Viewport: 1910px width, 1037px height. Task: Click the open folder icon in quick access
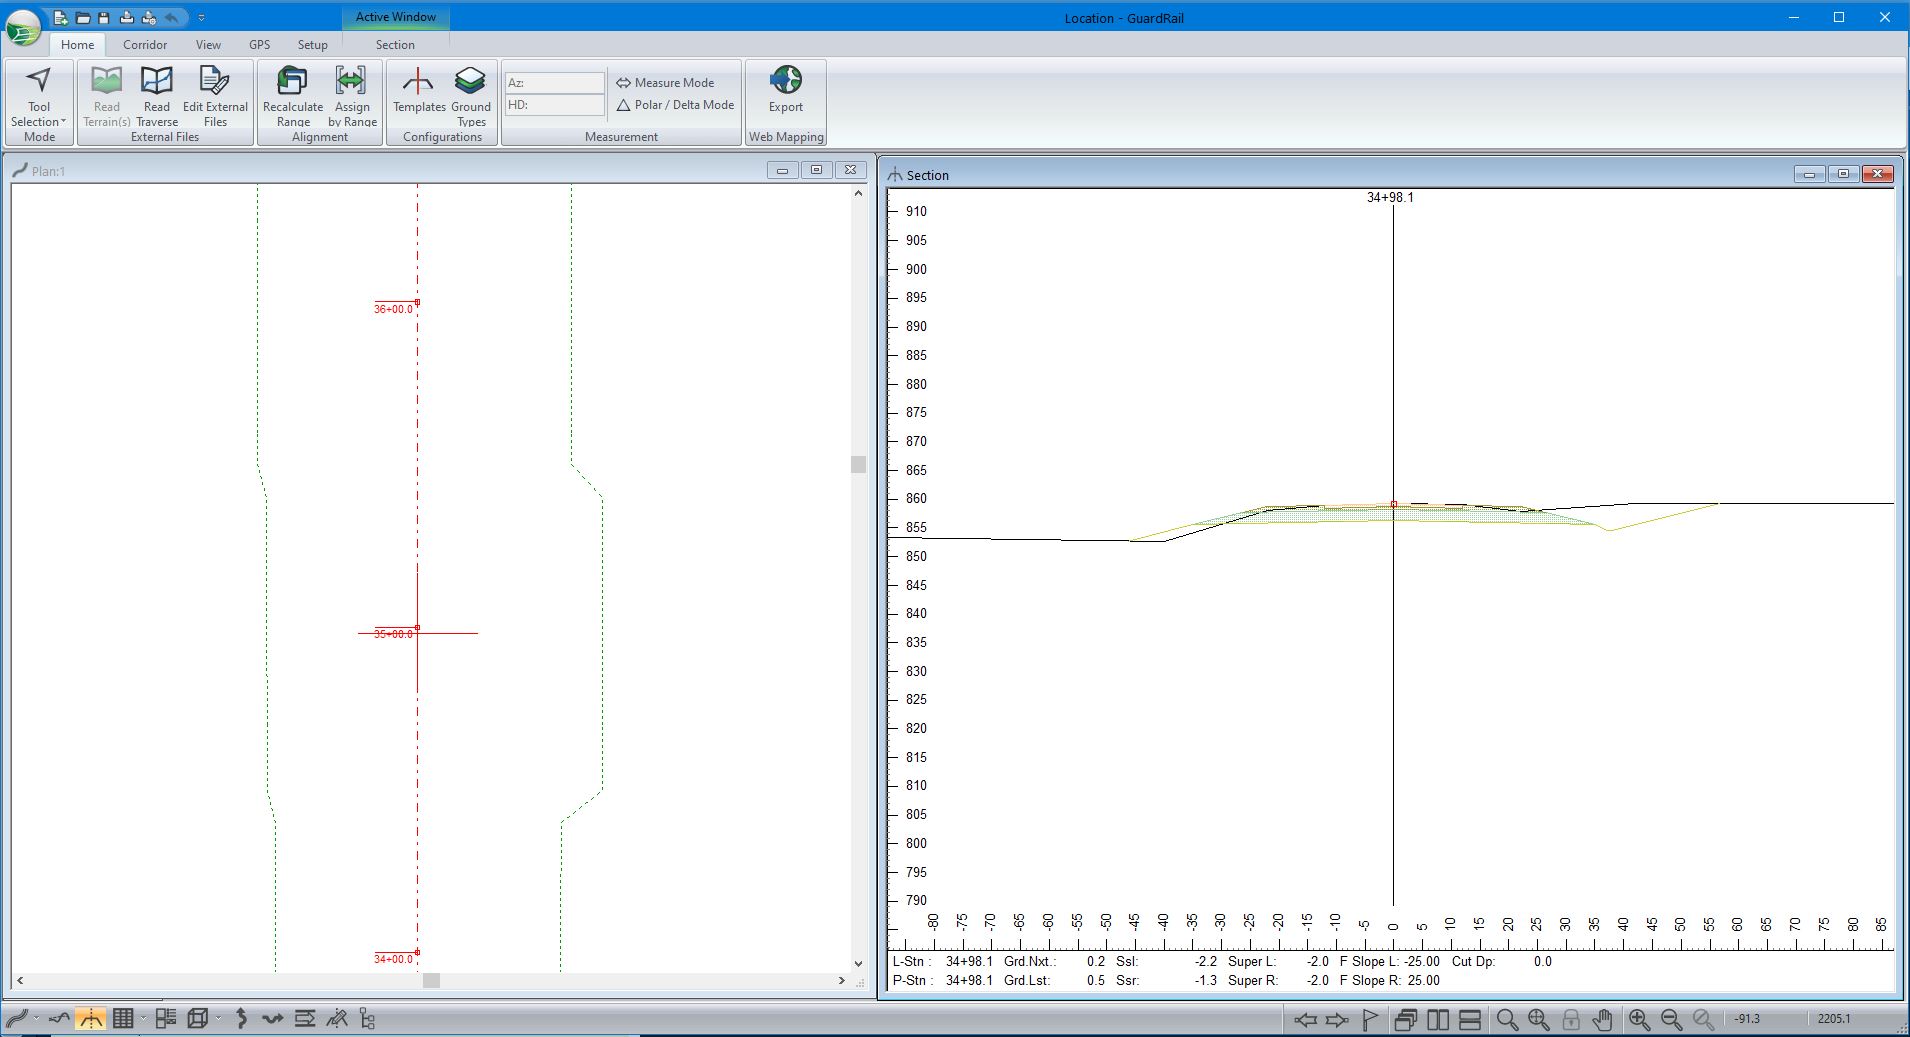tap(83, 17)
